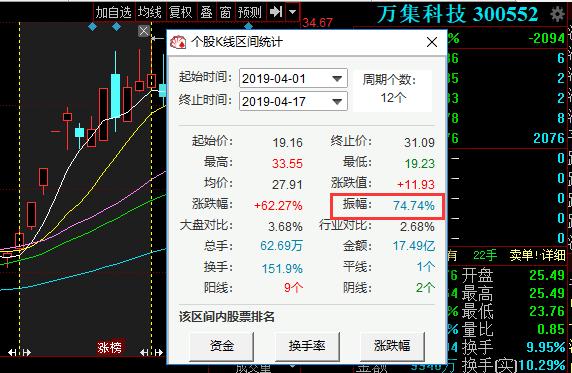572x373 pixels.
Task: Click the 涨榜 label on the chart
Action: (109, 347)
